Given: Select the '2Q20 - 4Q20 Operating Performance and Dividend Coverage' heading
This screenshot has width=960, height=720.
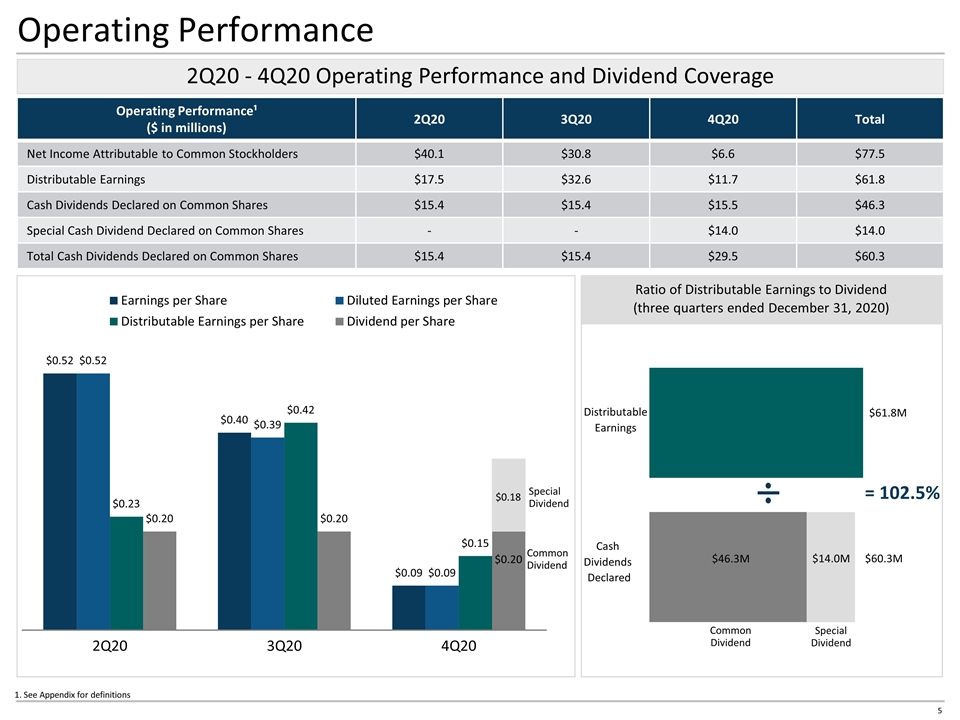Looking at the screenshot, I should [480, 76].
